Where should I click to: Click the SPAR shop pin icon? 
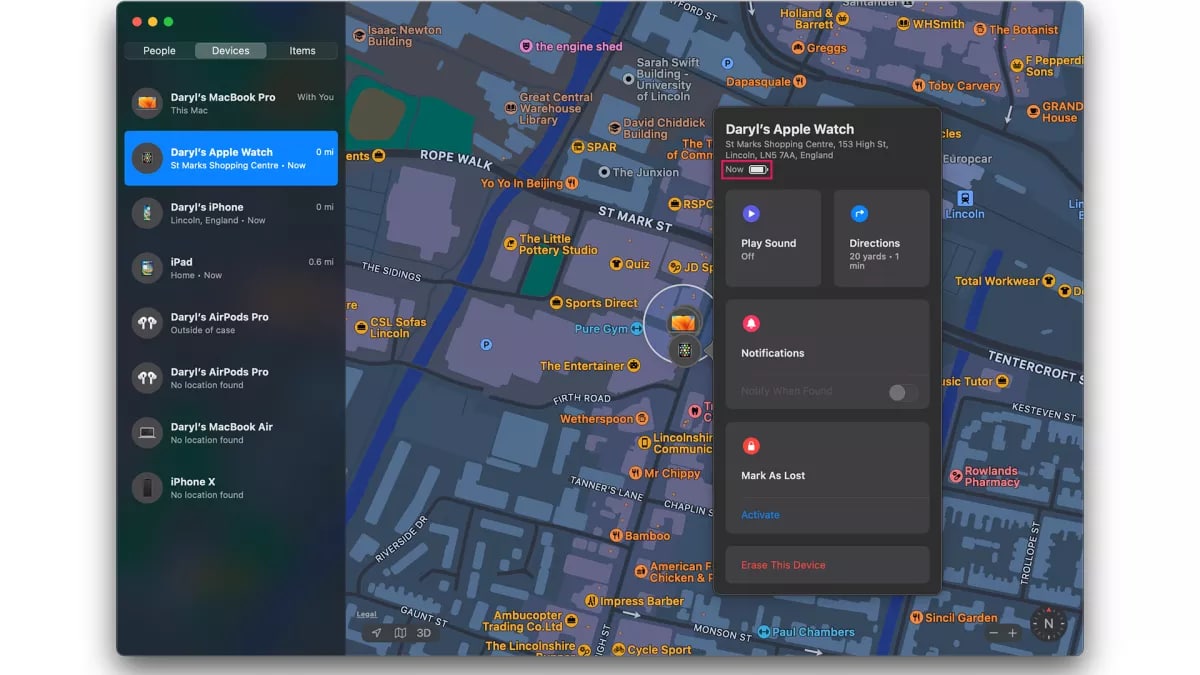tap(577, 147)
